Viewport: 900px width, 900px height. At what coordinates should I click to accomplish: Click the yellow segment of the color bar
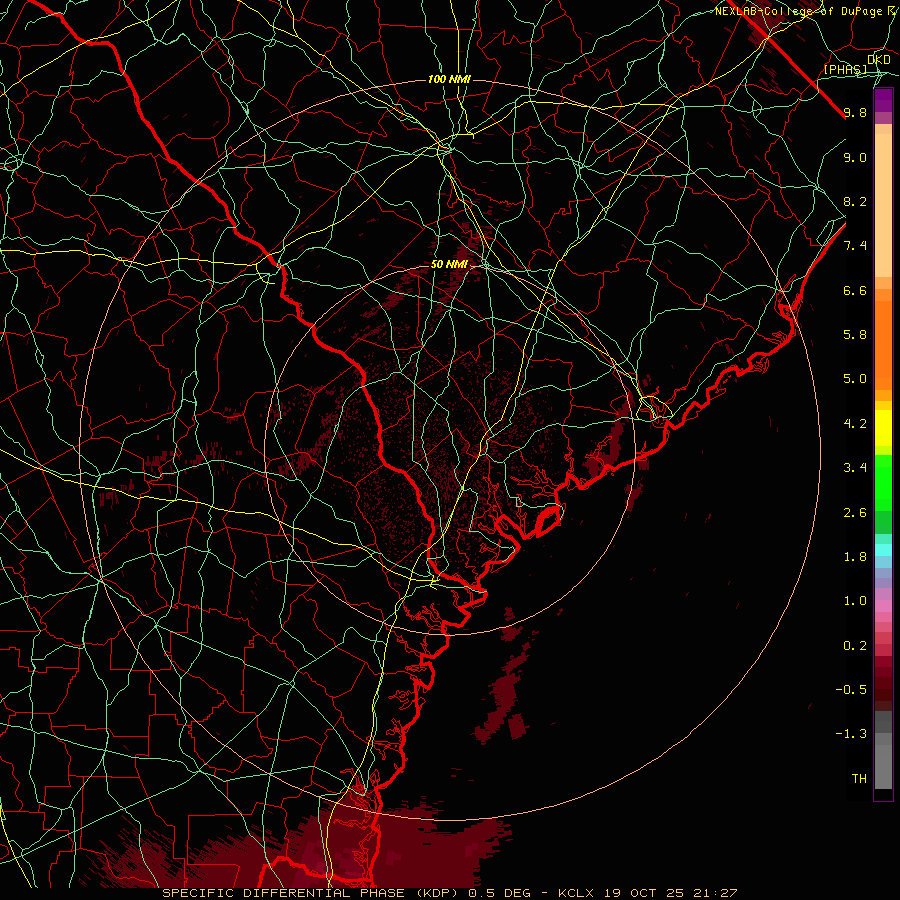[x=883, y=428]
